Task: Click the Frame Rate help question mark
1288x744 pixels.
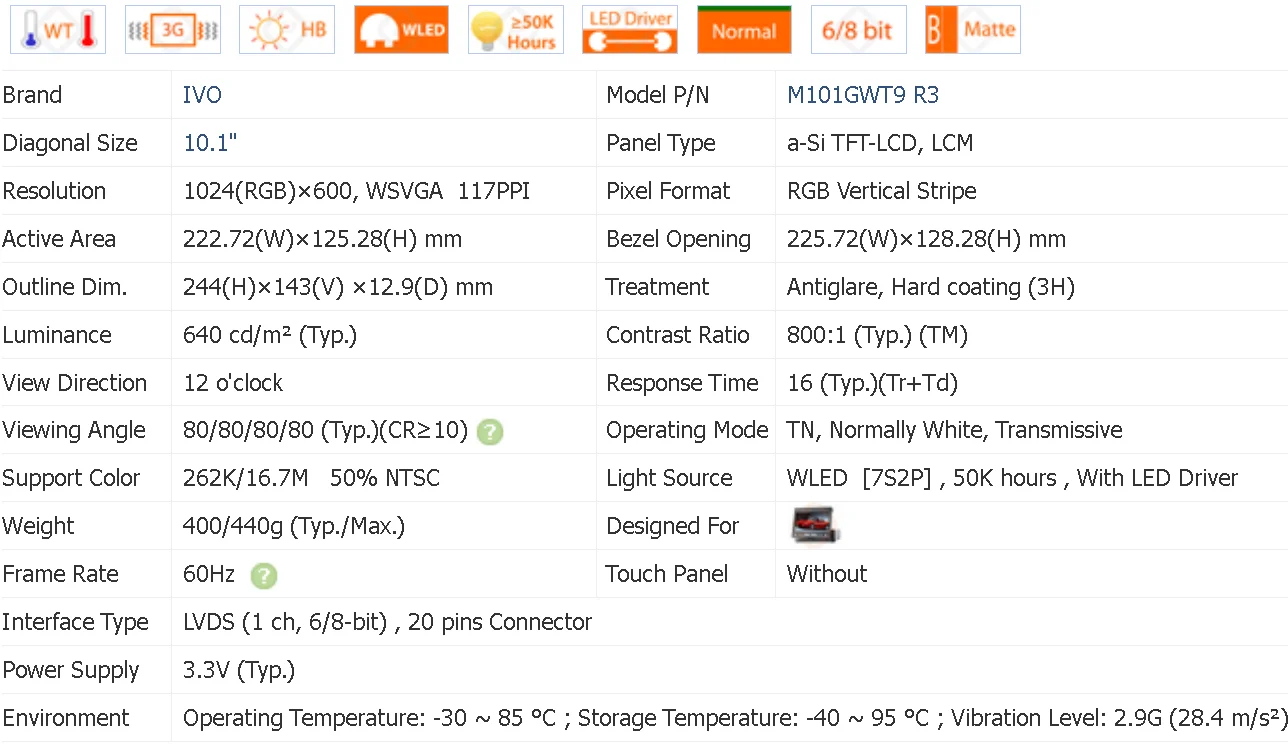Action: coord(263,575)
